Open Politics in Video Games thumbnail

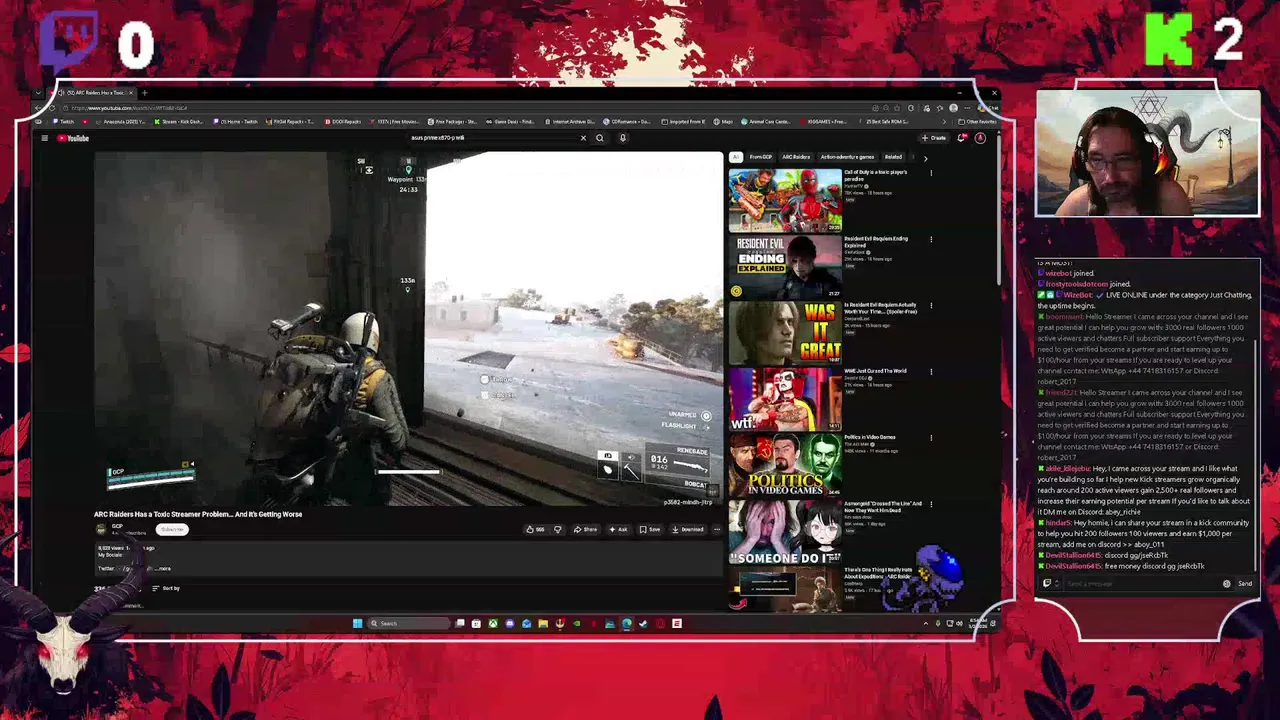click(785, 464)
